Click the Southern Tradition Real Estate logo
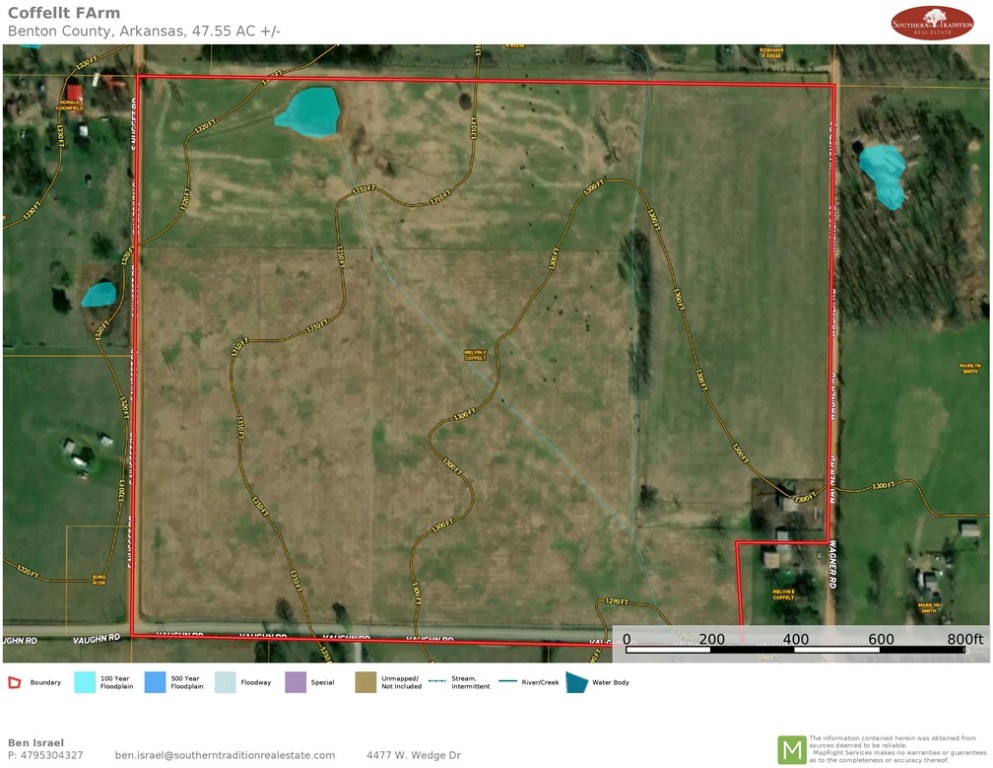This screenshot has height=768, width=993. click(x=931, y=22)
